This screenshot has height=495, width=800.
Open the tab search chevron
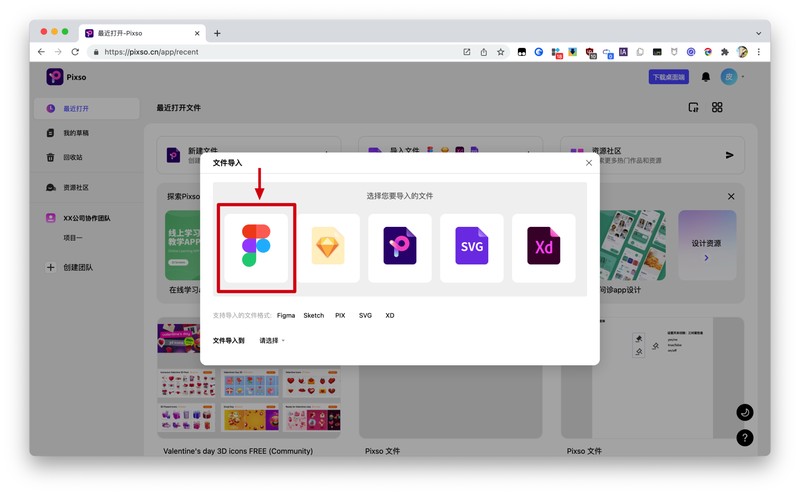(x=759, y=33)
